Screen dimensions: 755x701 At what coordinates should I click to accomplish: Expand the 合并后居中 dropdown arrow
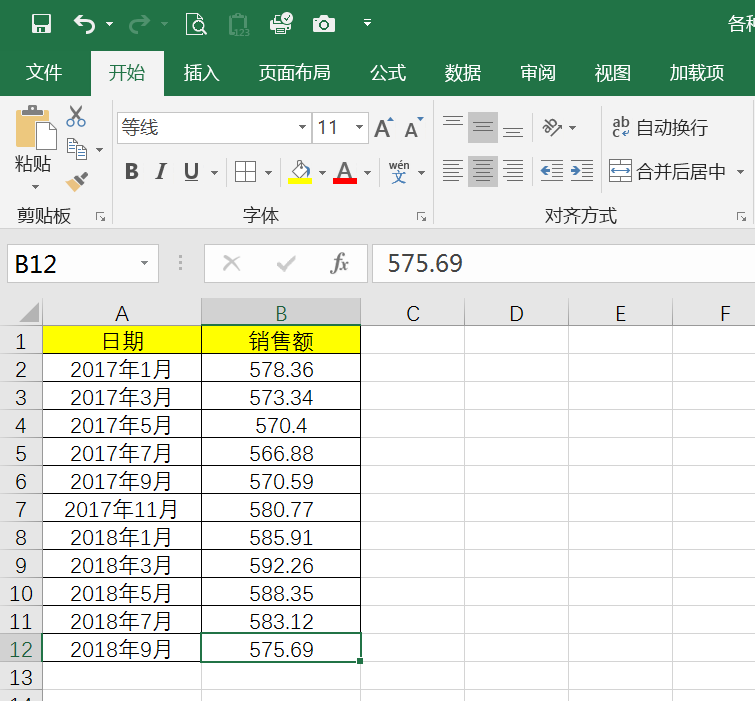tap(741, 172)
